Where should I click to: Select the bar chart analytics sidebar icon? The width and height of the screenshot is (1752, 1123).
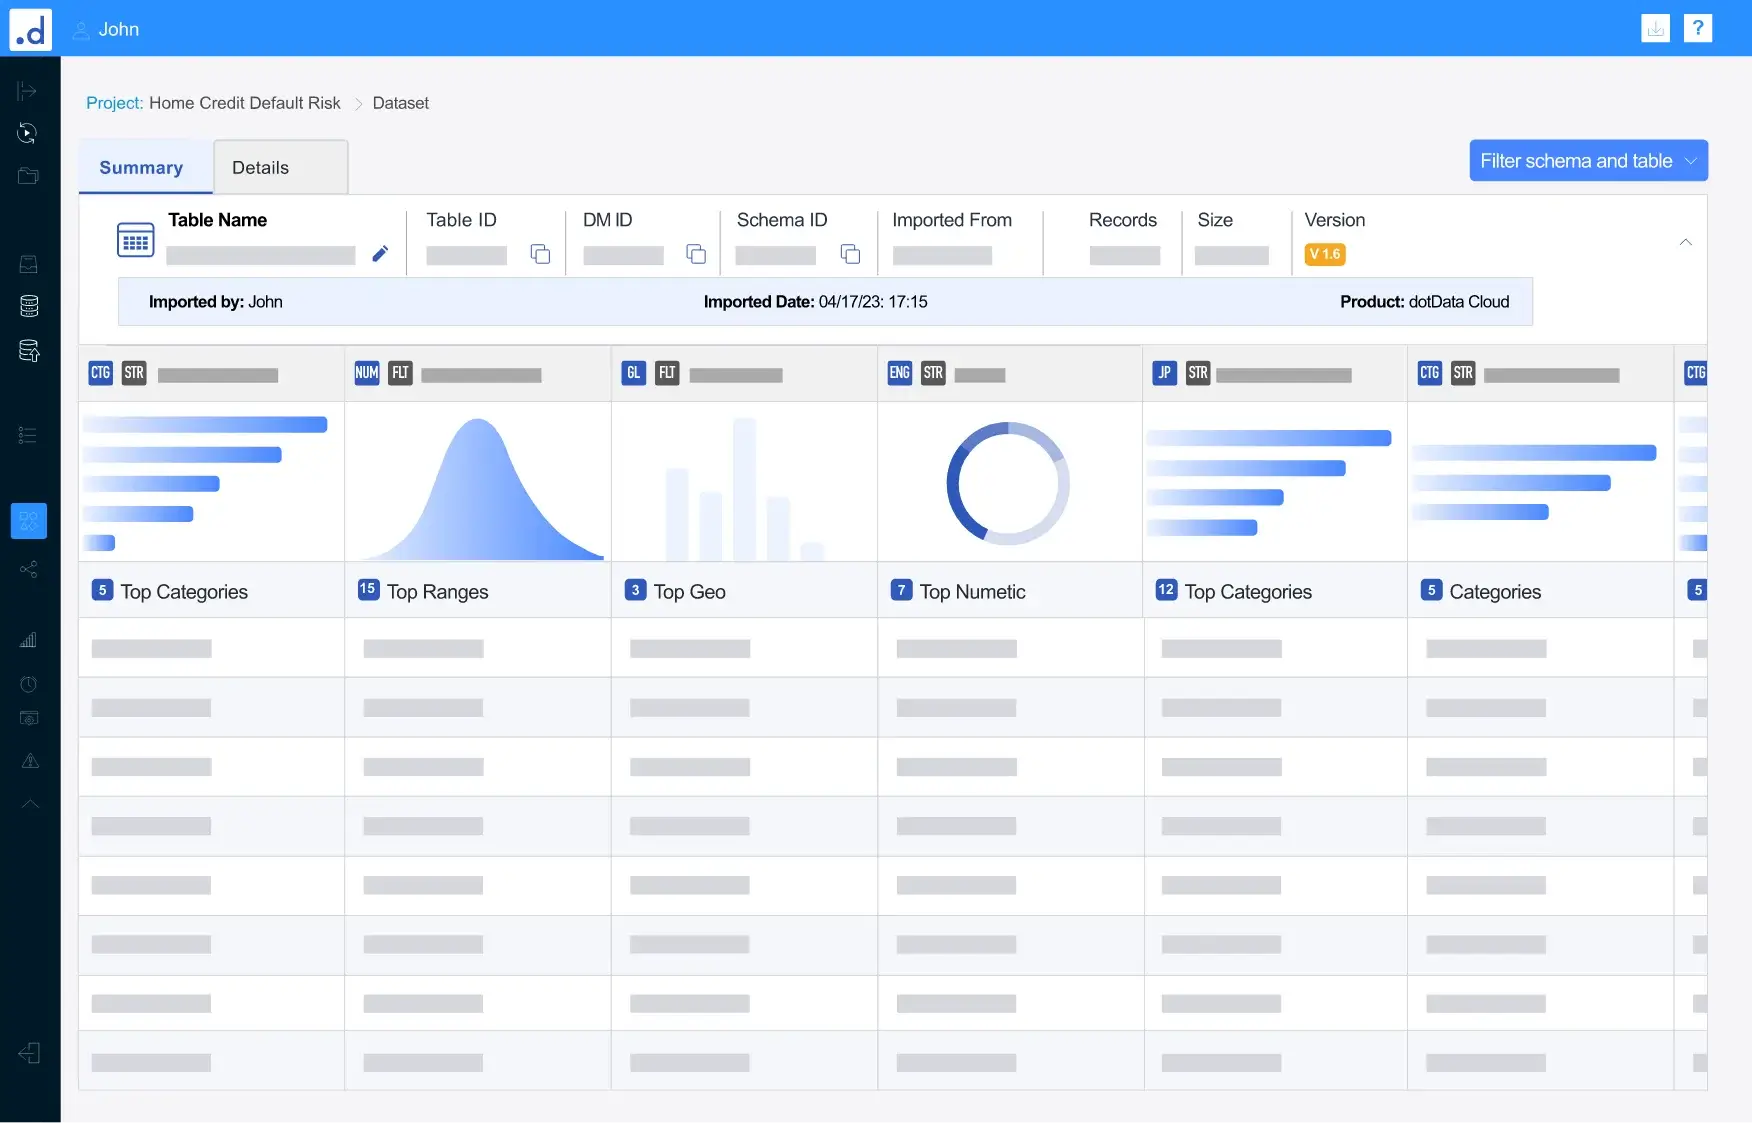pyautogui.click(x=29, y=640)
